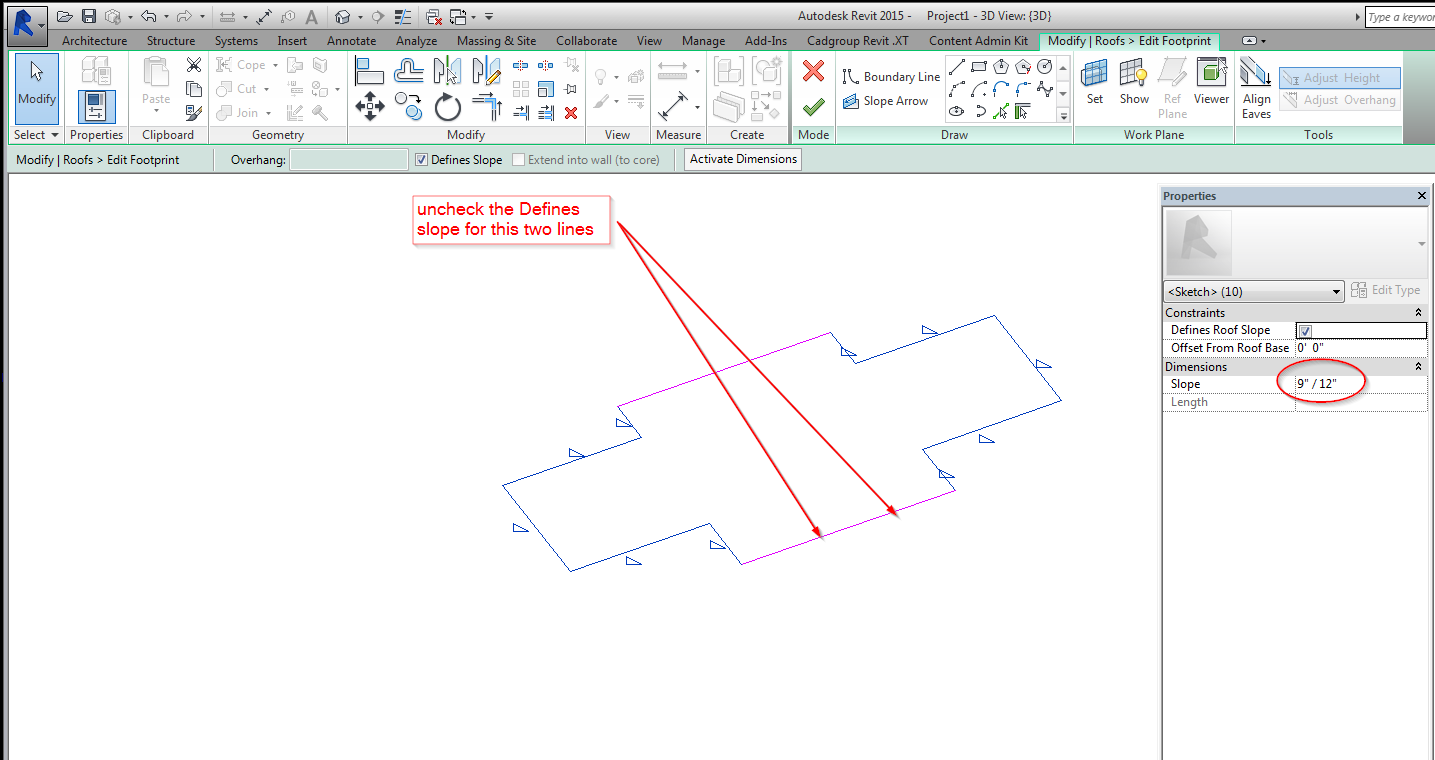Switch to the Annotate ribbon tab
The image size is (1435, 760).
(x=352, y=41)
